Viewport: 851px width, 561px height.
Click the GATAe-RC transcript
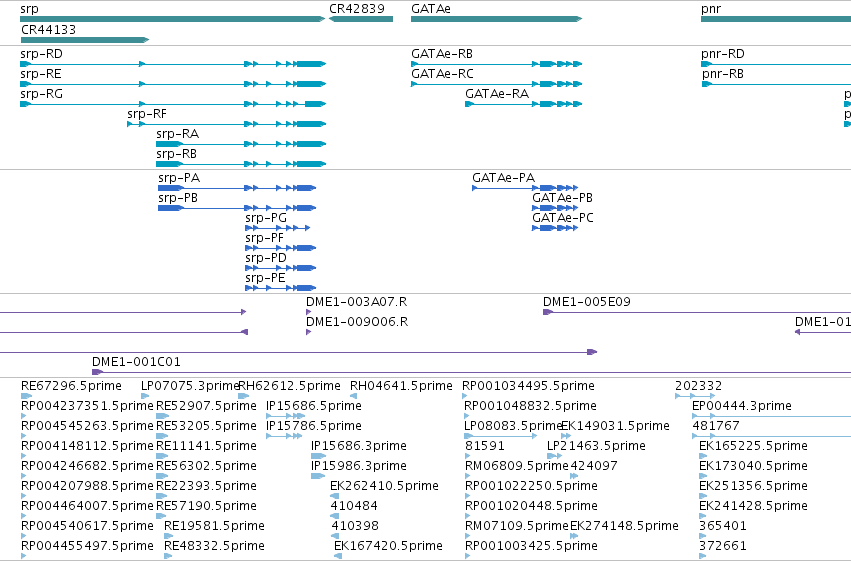tap(497, 84)
